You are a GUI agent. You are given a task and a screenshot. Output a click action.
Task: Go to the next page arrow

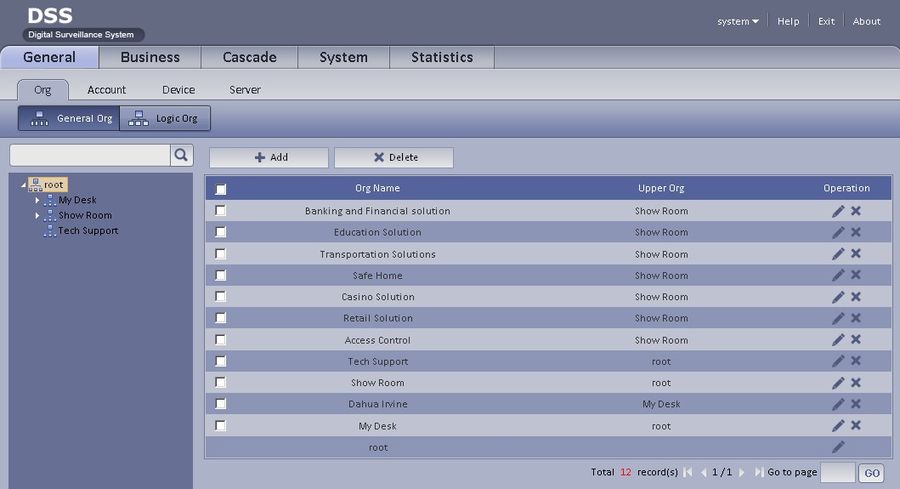(742, 472)
